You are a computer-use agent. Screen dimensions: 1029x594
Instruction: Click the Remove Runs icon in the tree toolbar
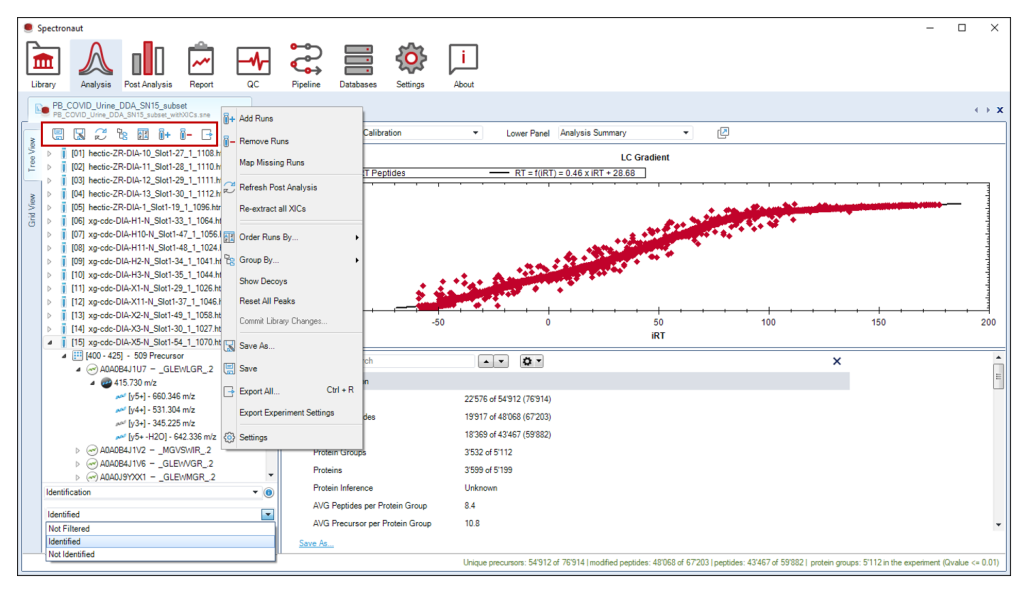point(186,135)
